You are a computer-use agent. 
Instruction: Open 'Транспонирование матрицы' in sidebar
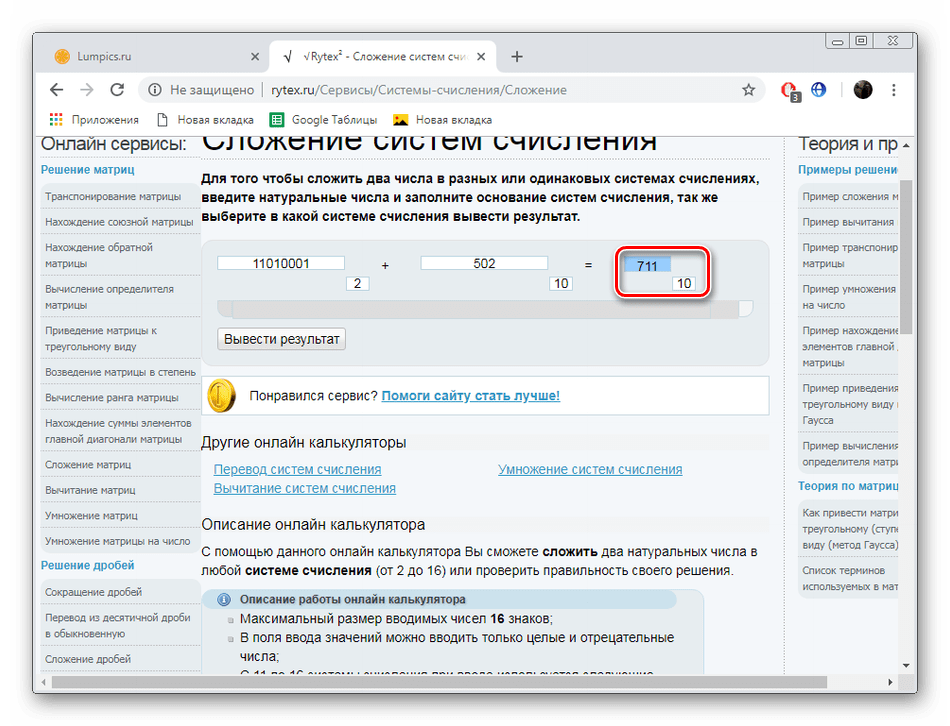(113, 196)
